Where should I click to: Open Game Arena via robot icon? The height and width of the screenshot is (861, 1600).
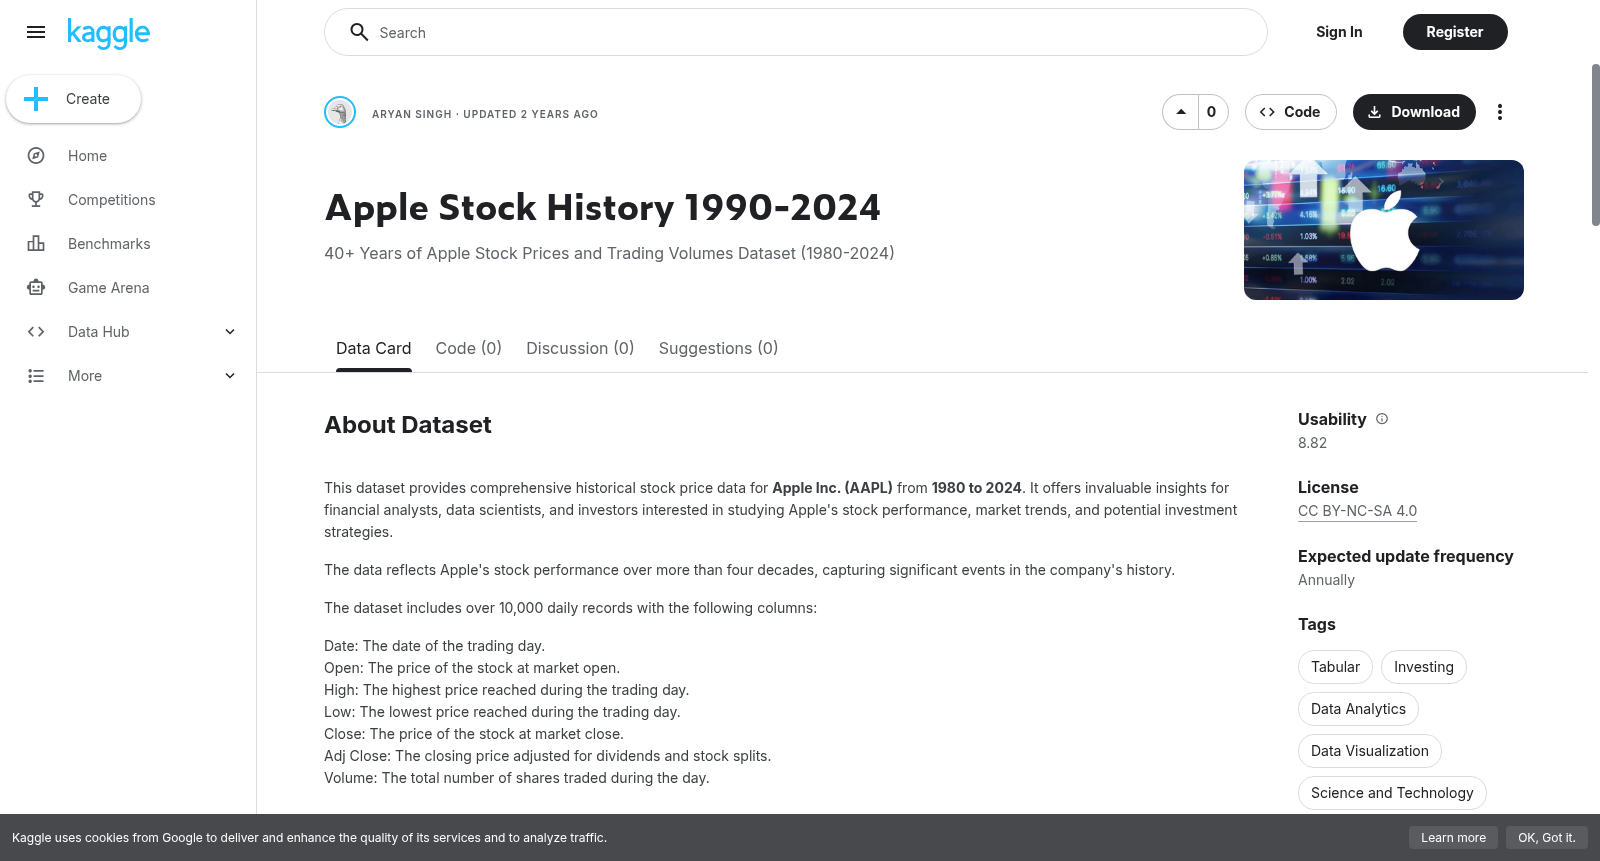coord(36,288)
